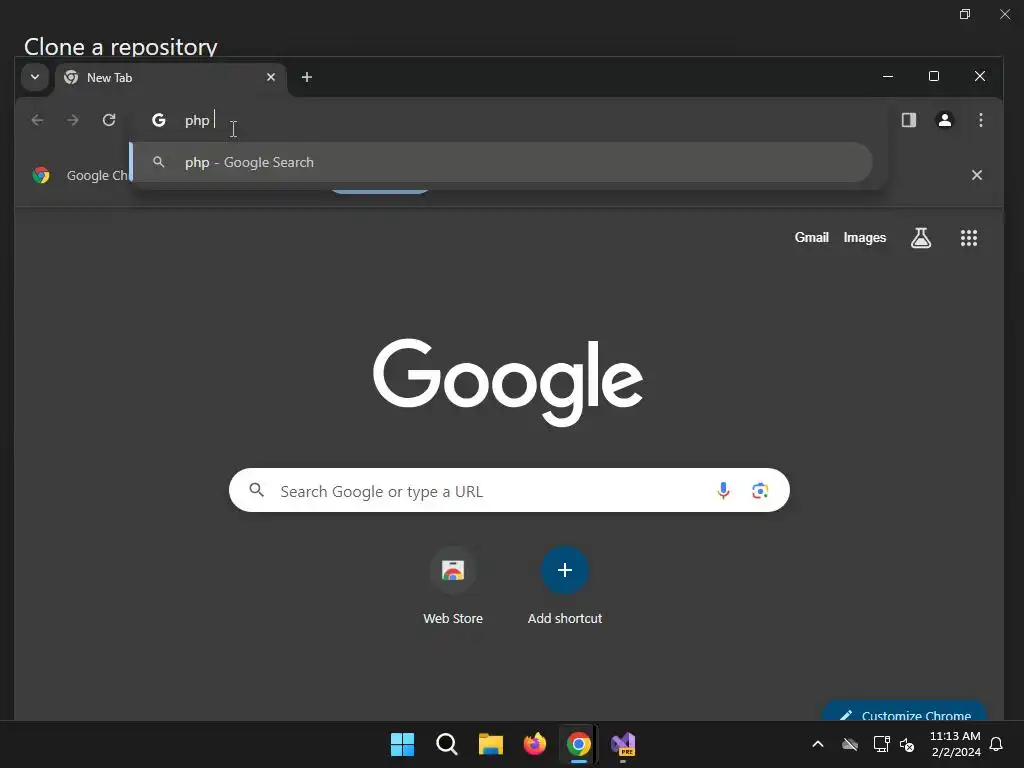
Task: Minimize the Chrome window
Action: pos(888,76)
